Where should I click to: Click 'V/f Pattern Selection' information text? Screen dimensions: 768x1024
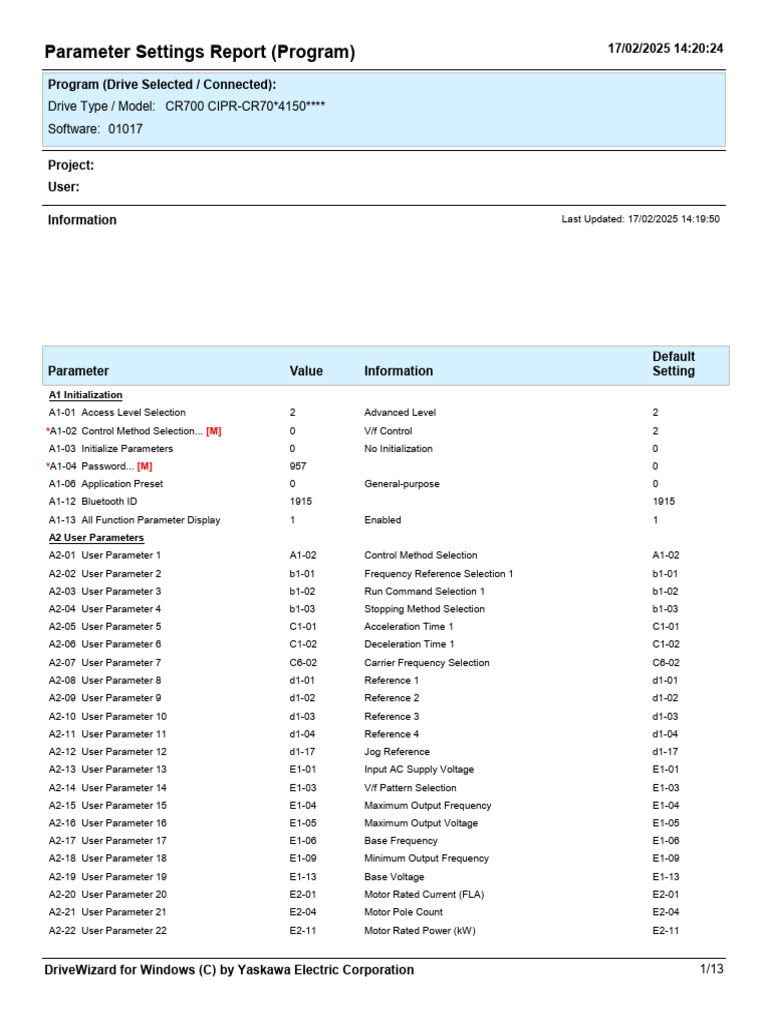pyautogui.click(x=410, y=788)
